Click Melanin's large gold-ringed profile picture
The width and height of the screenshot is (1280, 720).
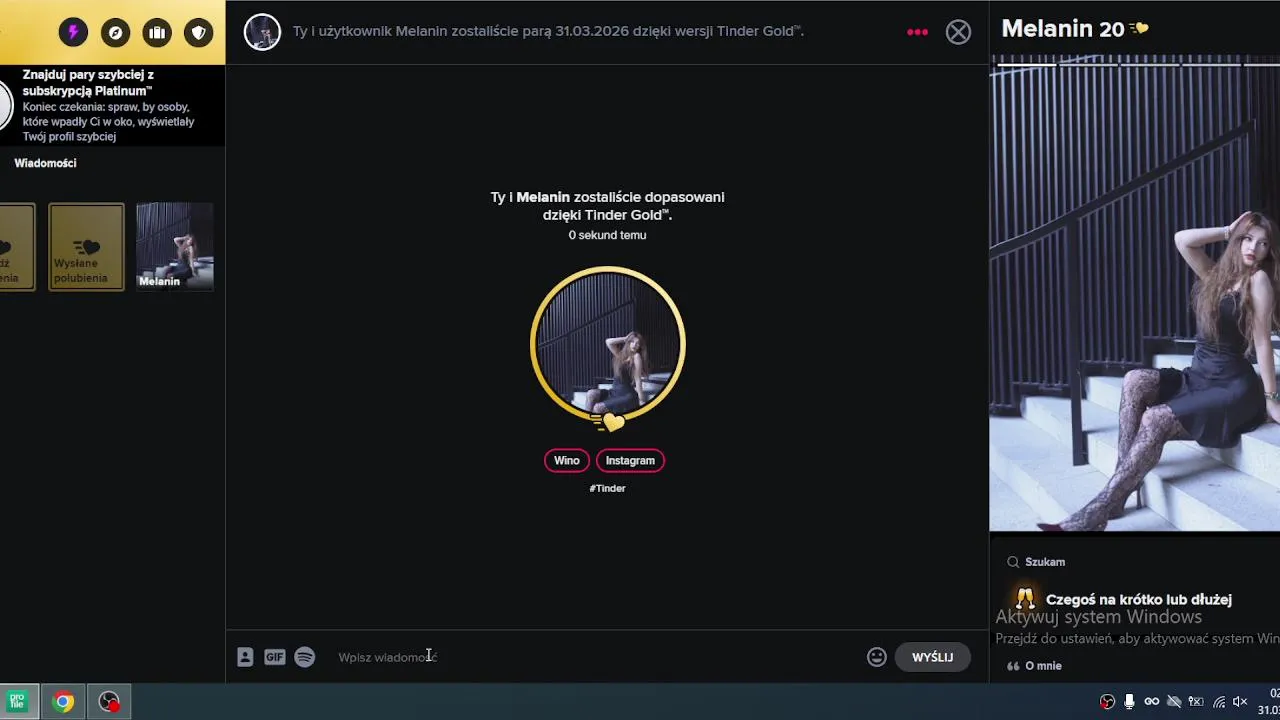[x=607, y=345]
